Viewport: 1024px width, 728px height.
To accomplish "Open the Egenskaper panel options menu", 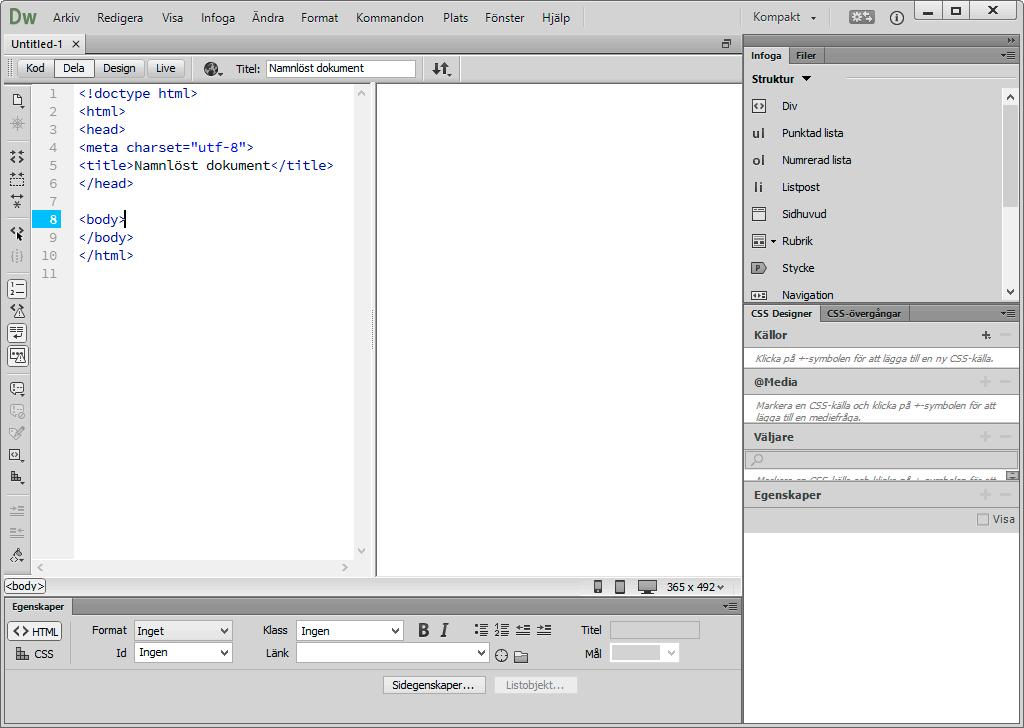I will tap(730, 607).
